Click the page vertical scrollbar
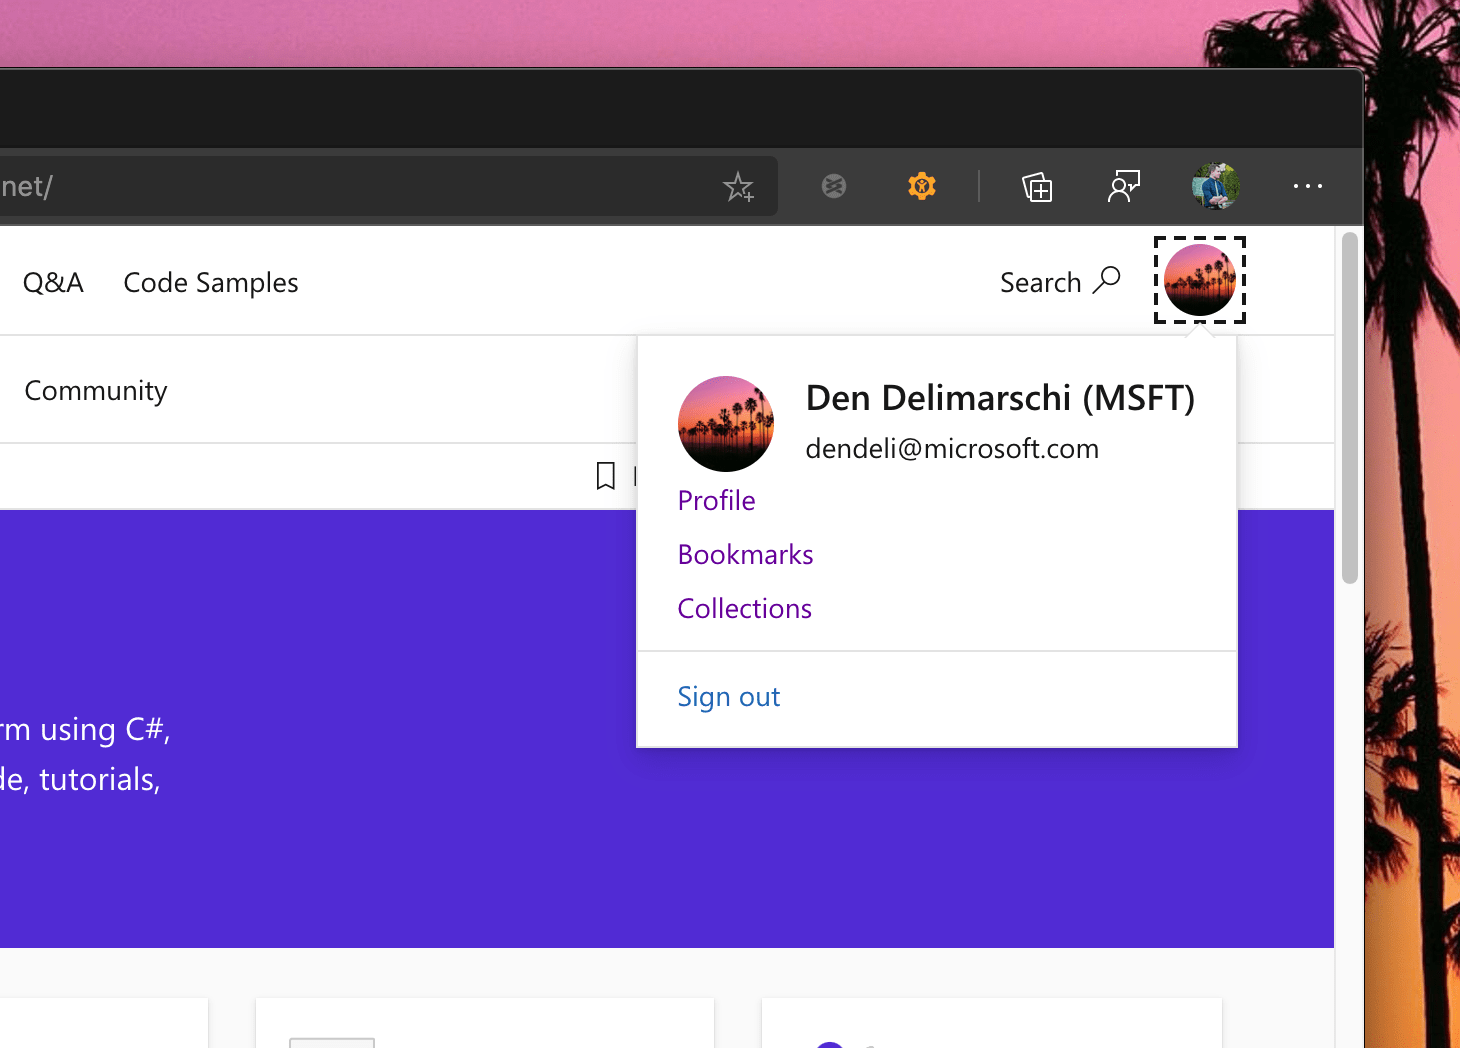1460x1048 pixels. pyautogui.click(x=1350, y=408)
